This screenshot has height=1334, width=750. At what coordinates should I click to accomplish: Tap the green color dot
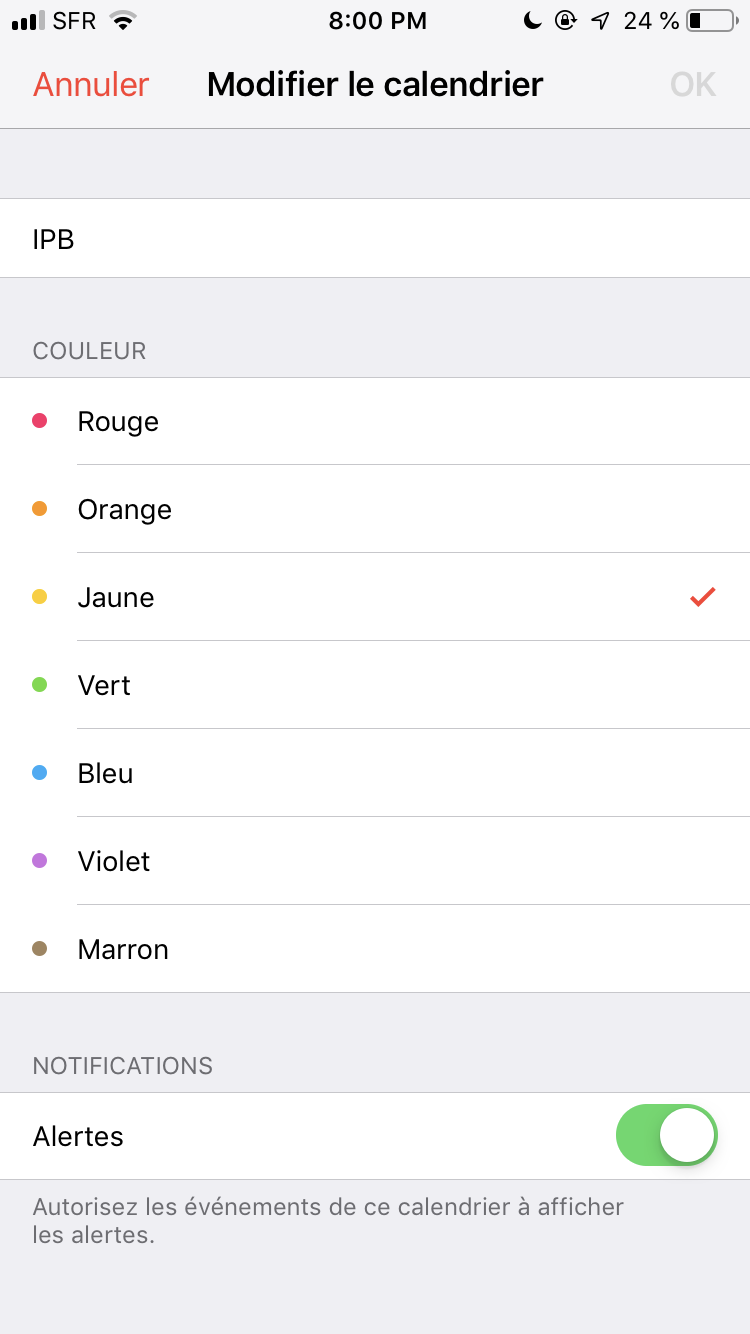coord(40,685)
